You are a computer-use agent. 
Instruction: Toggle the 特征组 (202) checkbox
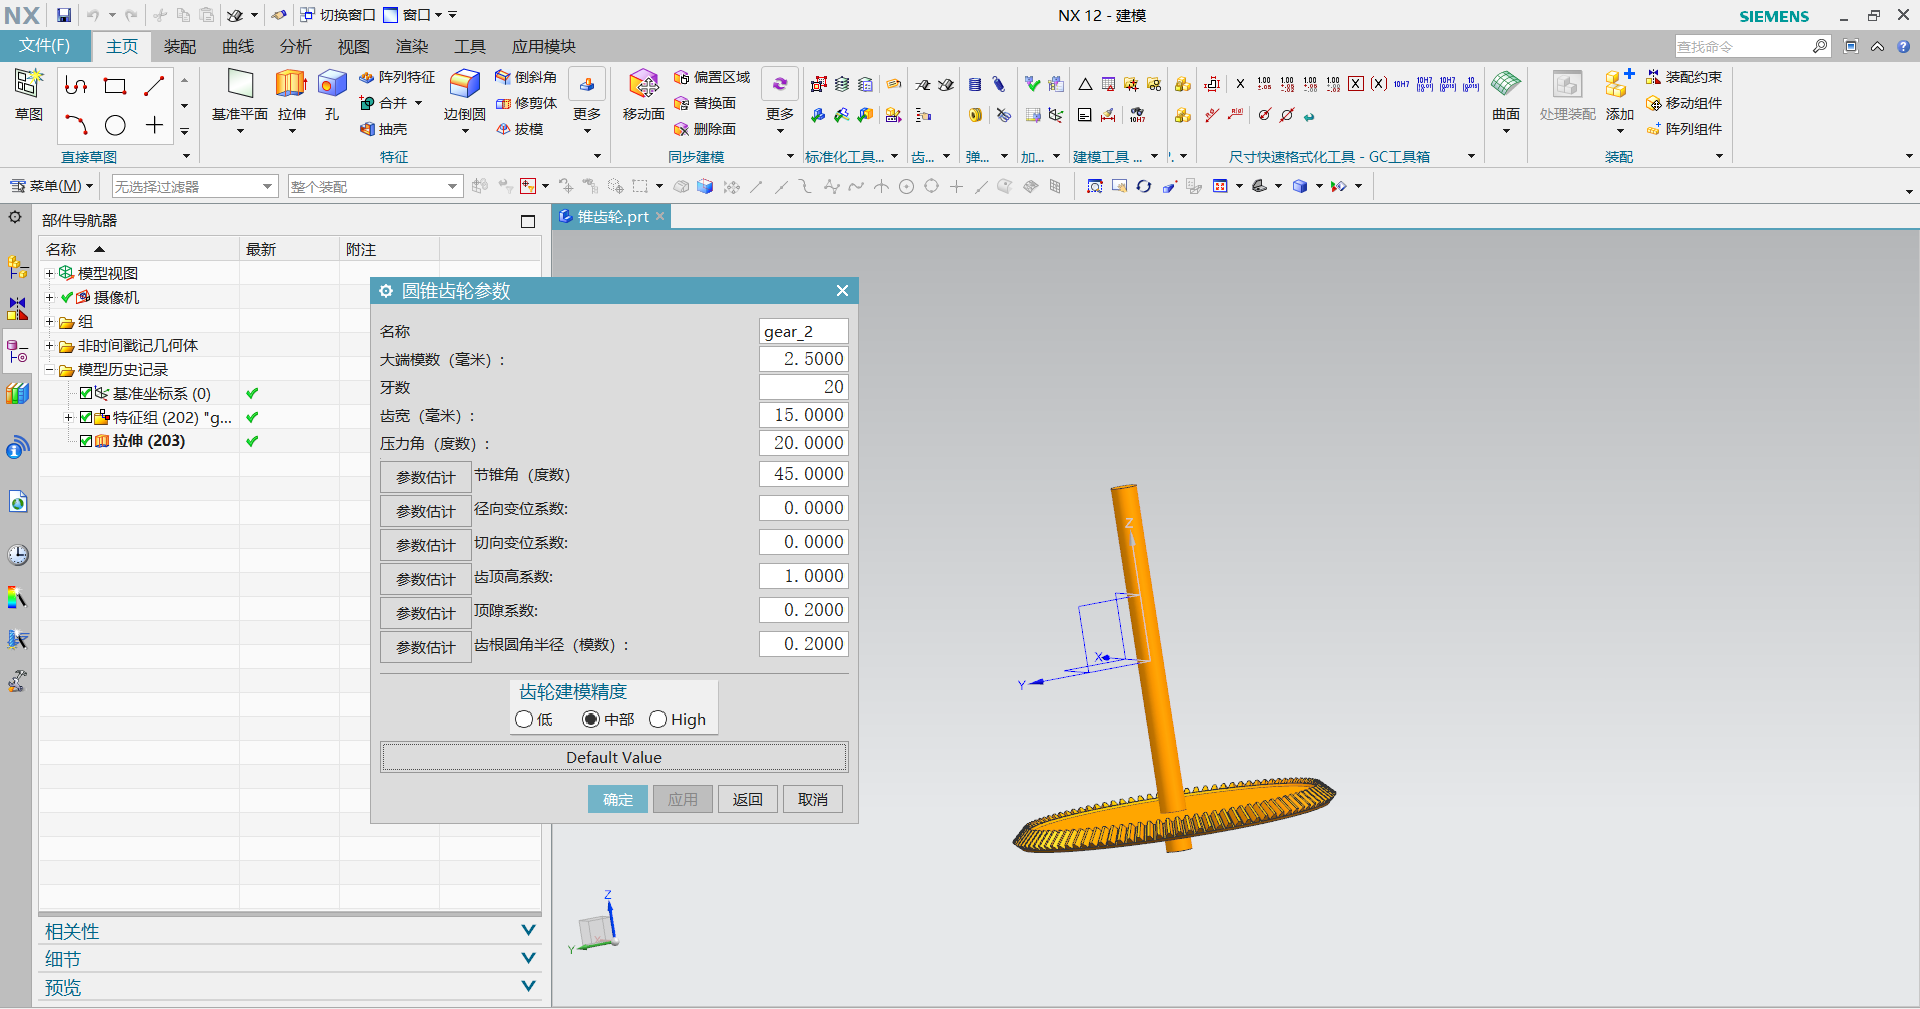coord(86,417)
